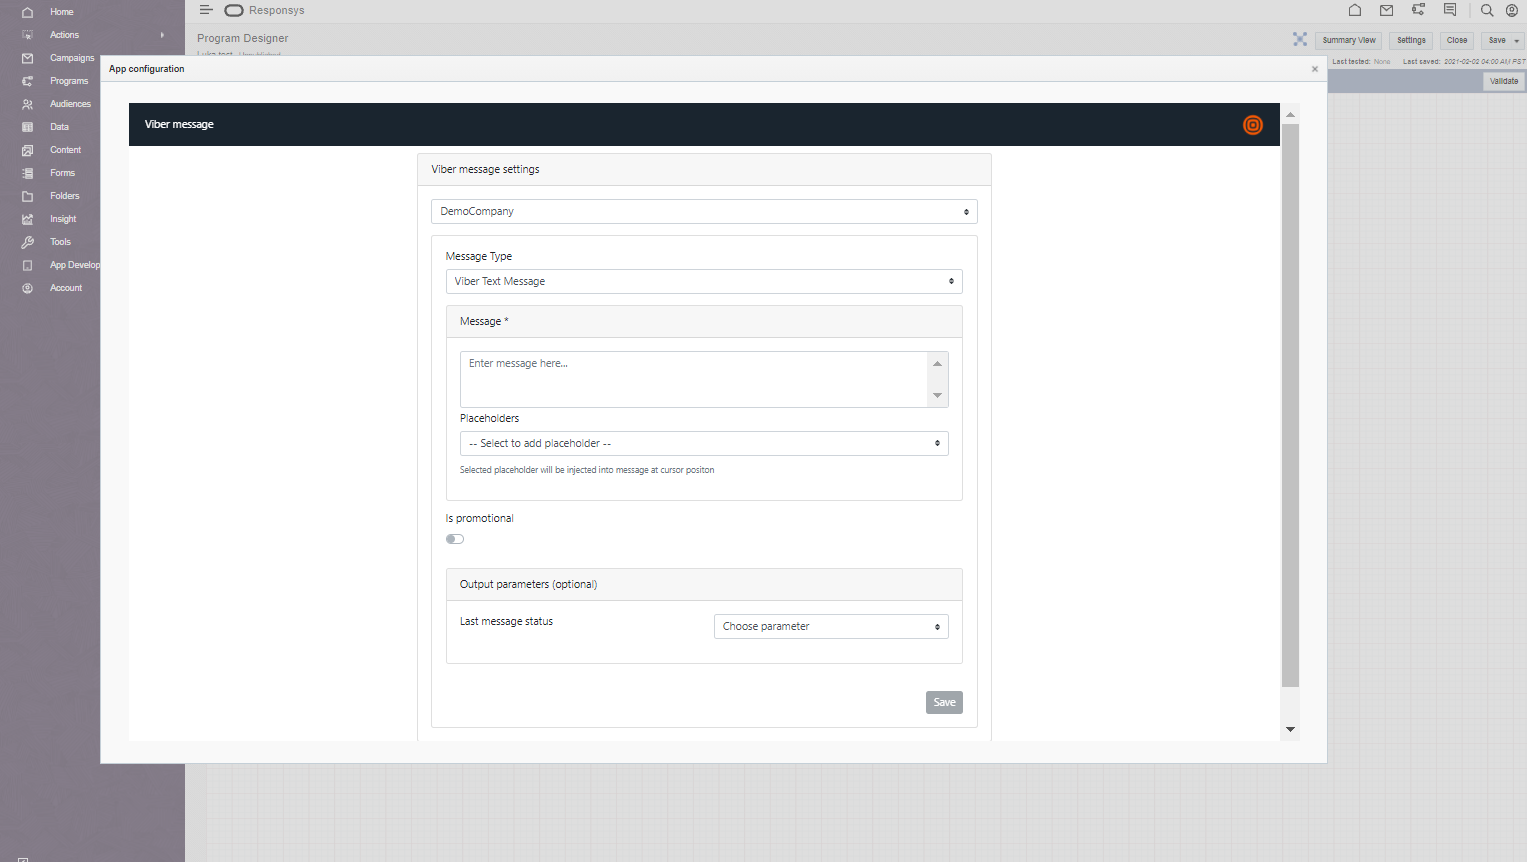Close the App configuration dialog

(x=1315, y=69)
